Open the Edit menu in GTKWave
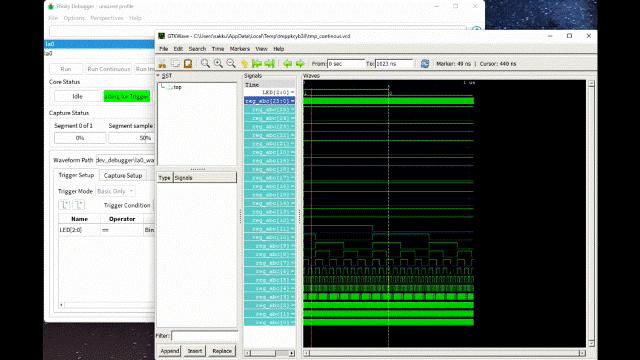Image resolution: width=640 pixels, height=360 pixels. (178, 49)
